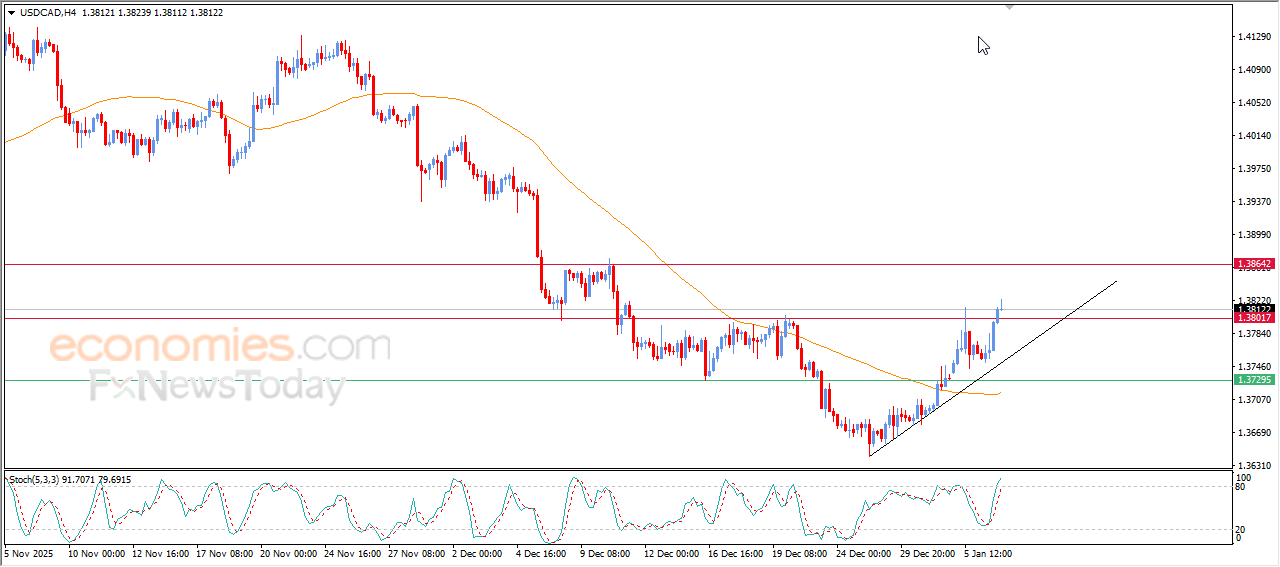Click the Stoch(5,3,3) indicator label
Image resolution: width=1280 pixels, height=567 pixels.
point(36,480)
